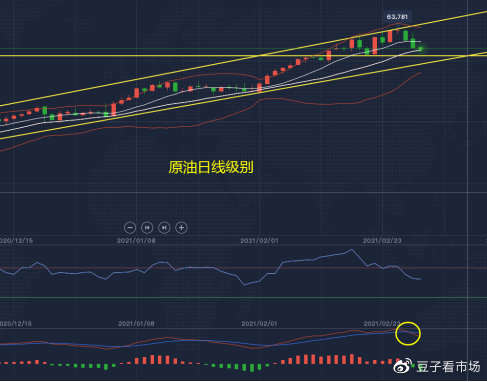Click the 63.781 high price label

tap(397, 17)
